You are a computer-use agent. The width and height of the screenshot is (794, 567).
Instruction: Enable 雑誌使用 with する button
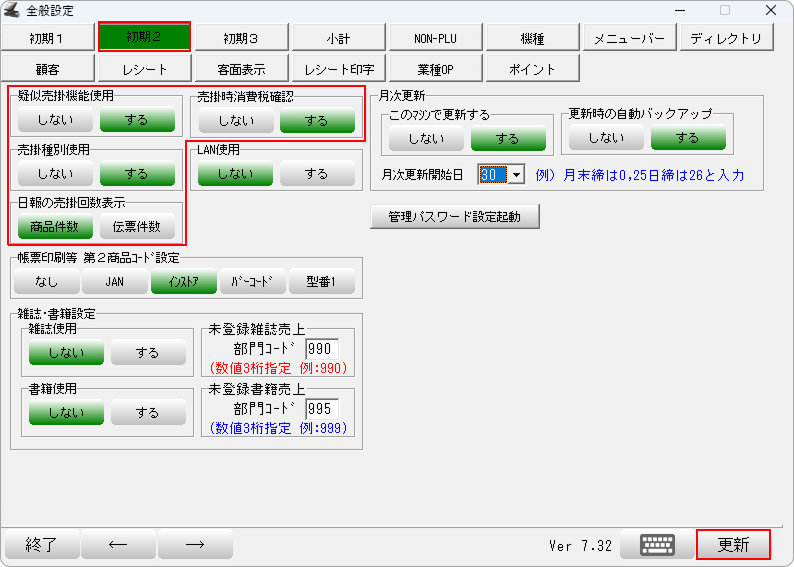(x=148, y=352)
